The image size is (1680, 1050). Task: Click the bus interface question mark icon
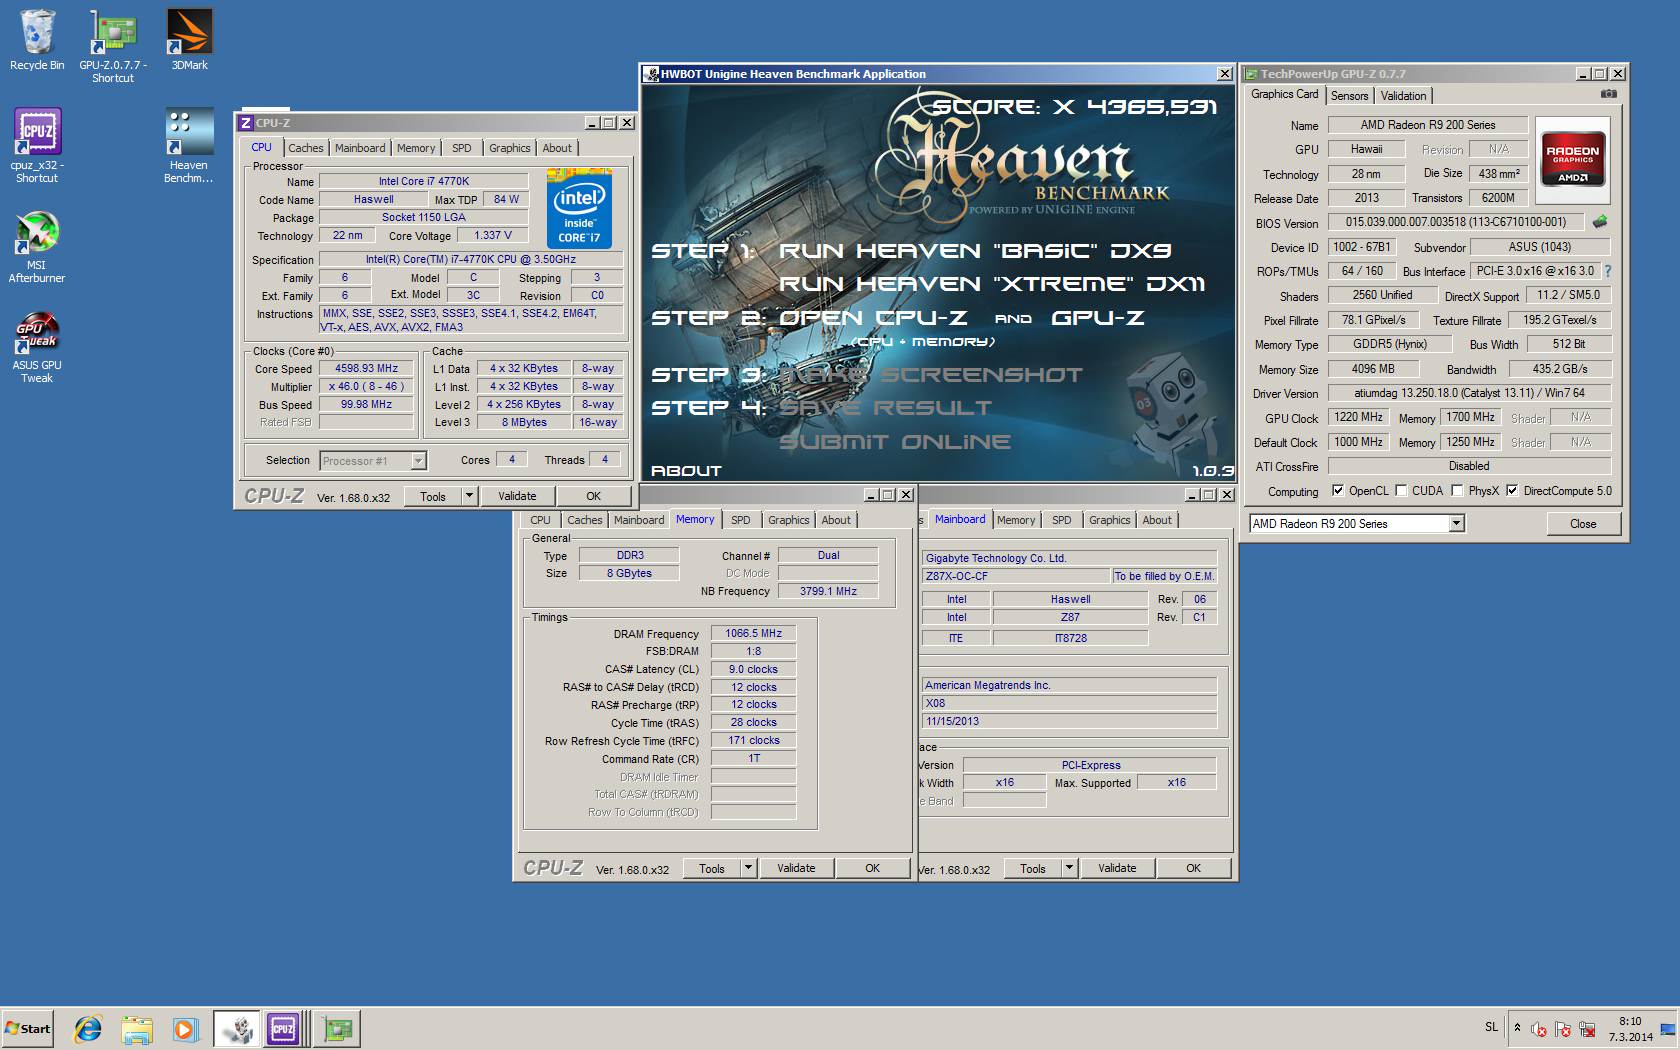(1608, 271)
